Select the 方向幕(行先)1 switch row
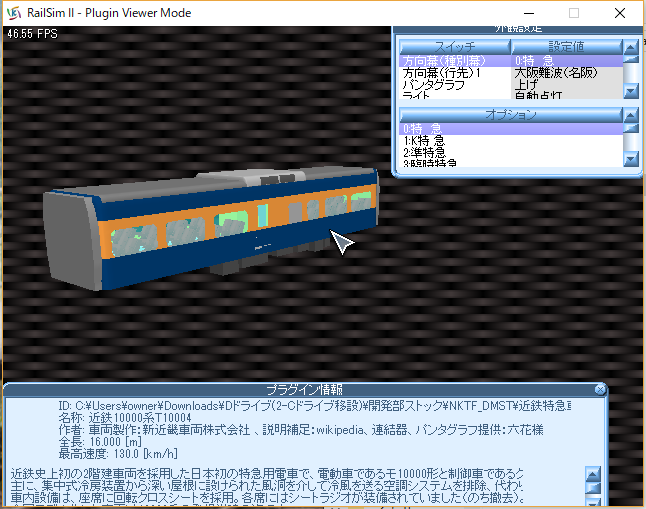 (x=511, y=73)
